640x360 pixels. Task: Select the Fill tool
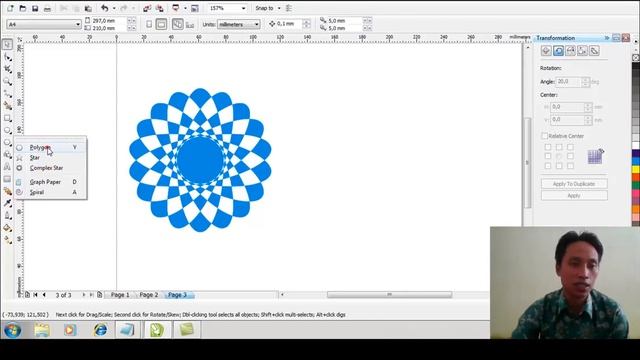[x=7, y=227]
